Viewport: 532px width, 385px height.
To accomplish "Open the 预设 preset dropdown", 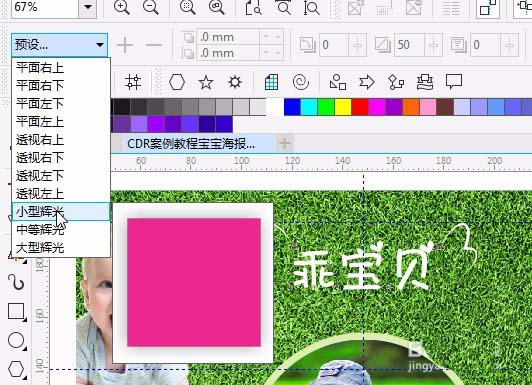I will tap(60, 45).
